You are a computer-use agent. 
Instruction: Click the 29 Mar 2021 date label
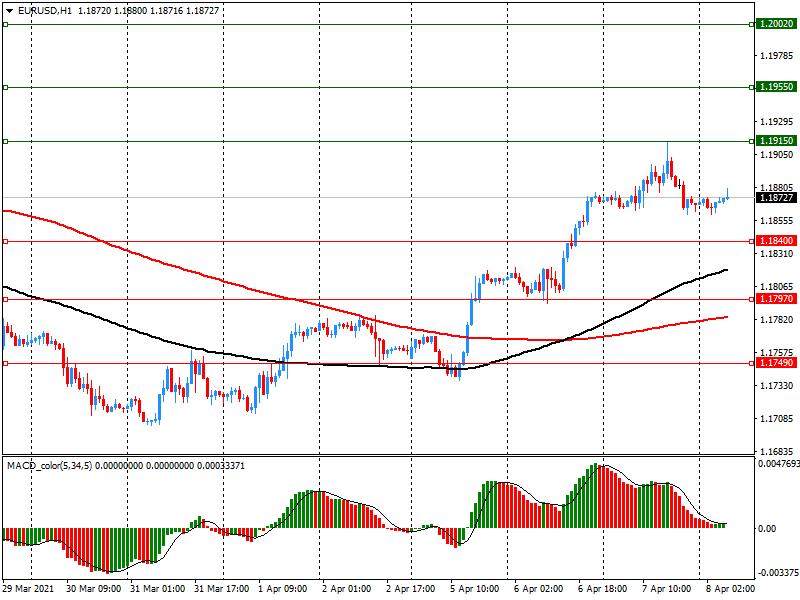[28, 589]
